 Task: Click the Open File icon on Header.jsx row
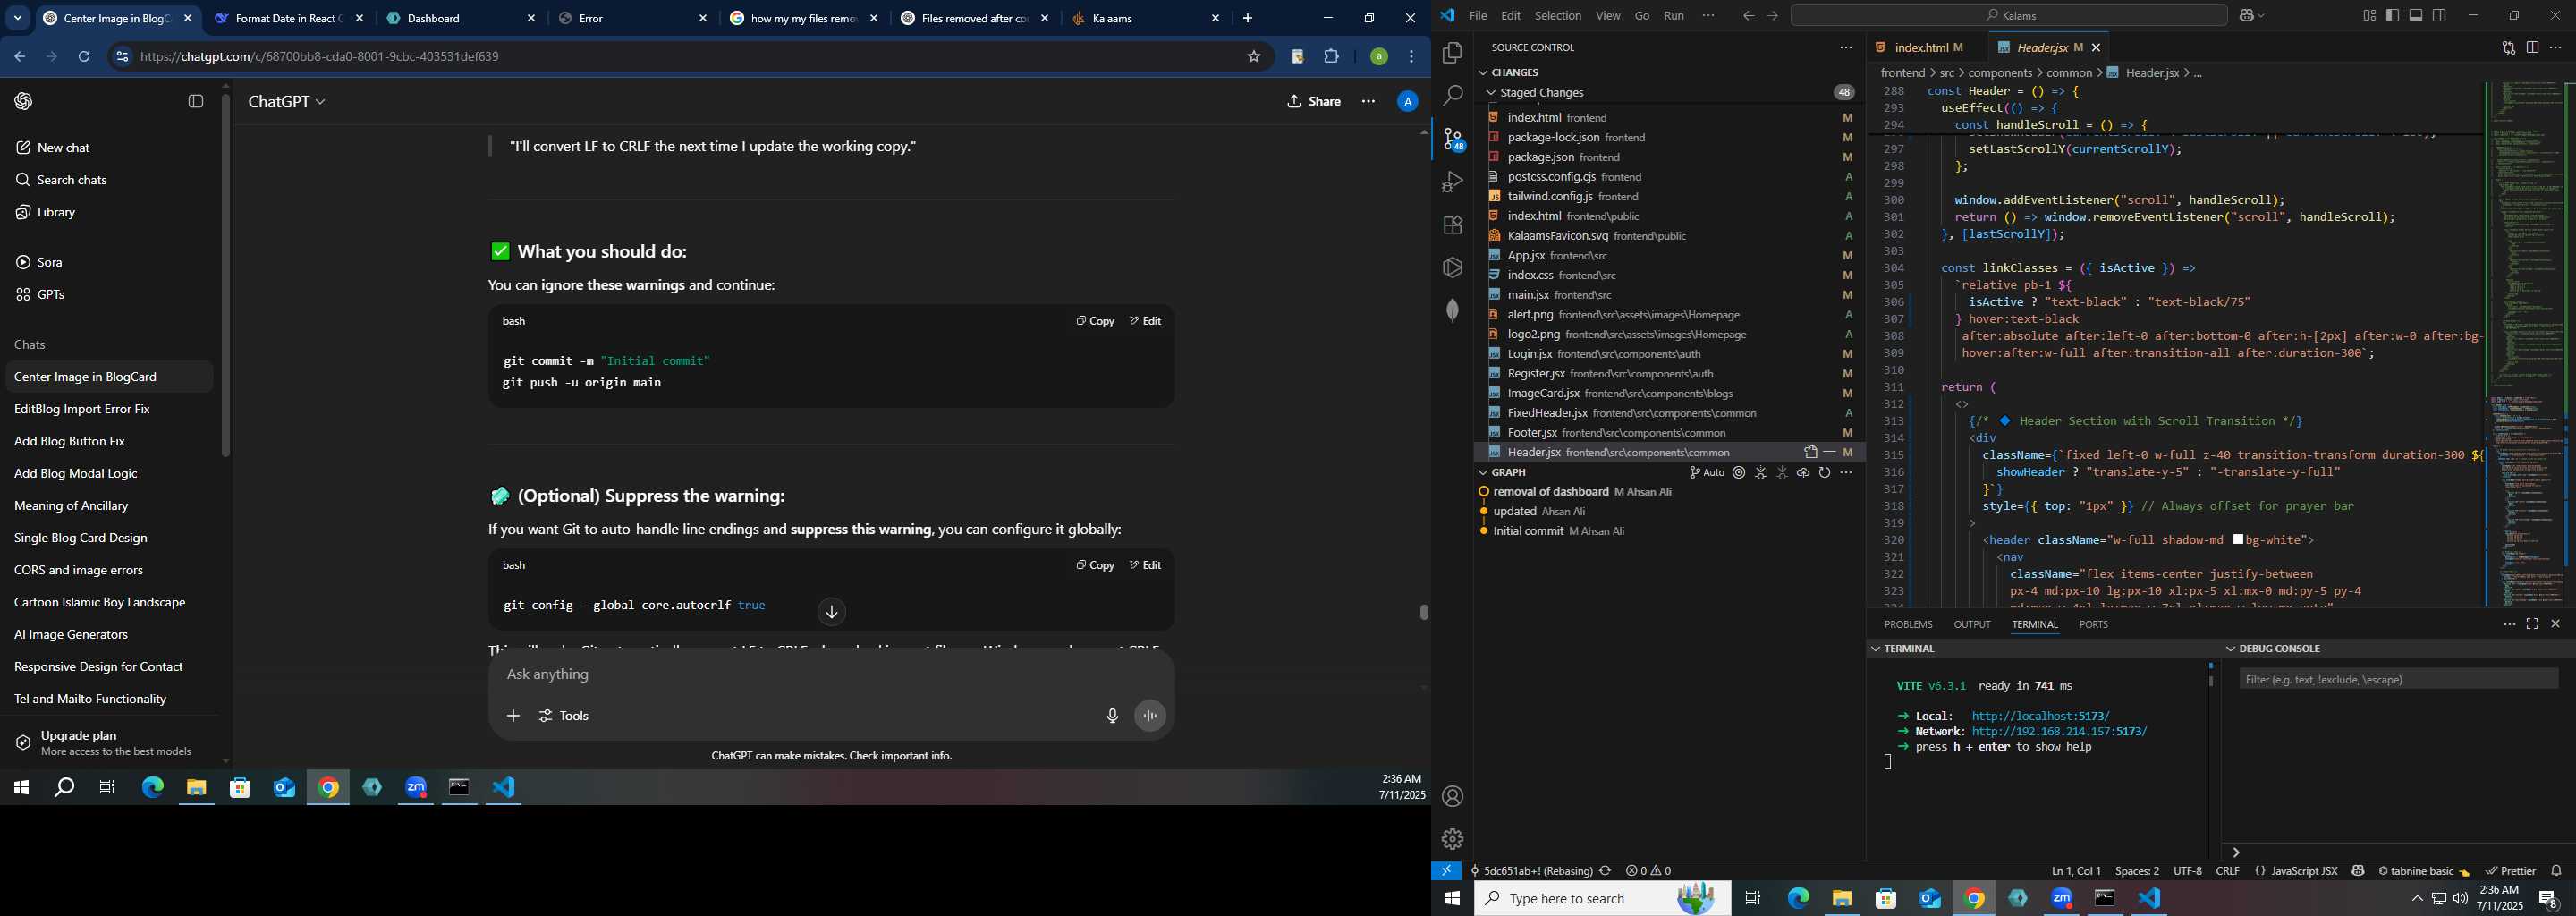[x=1811, y=452]
